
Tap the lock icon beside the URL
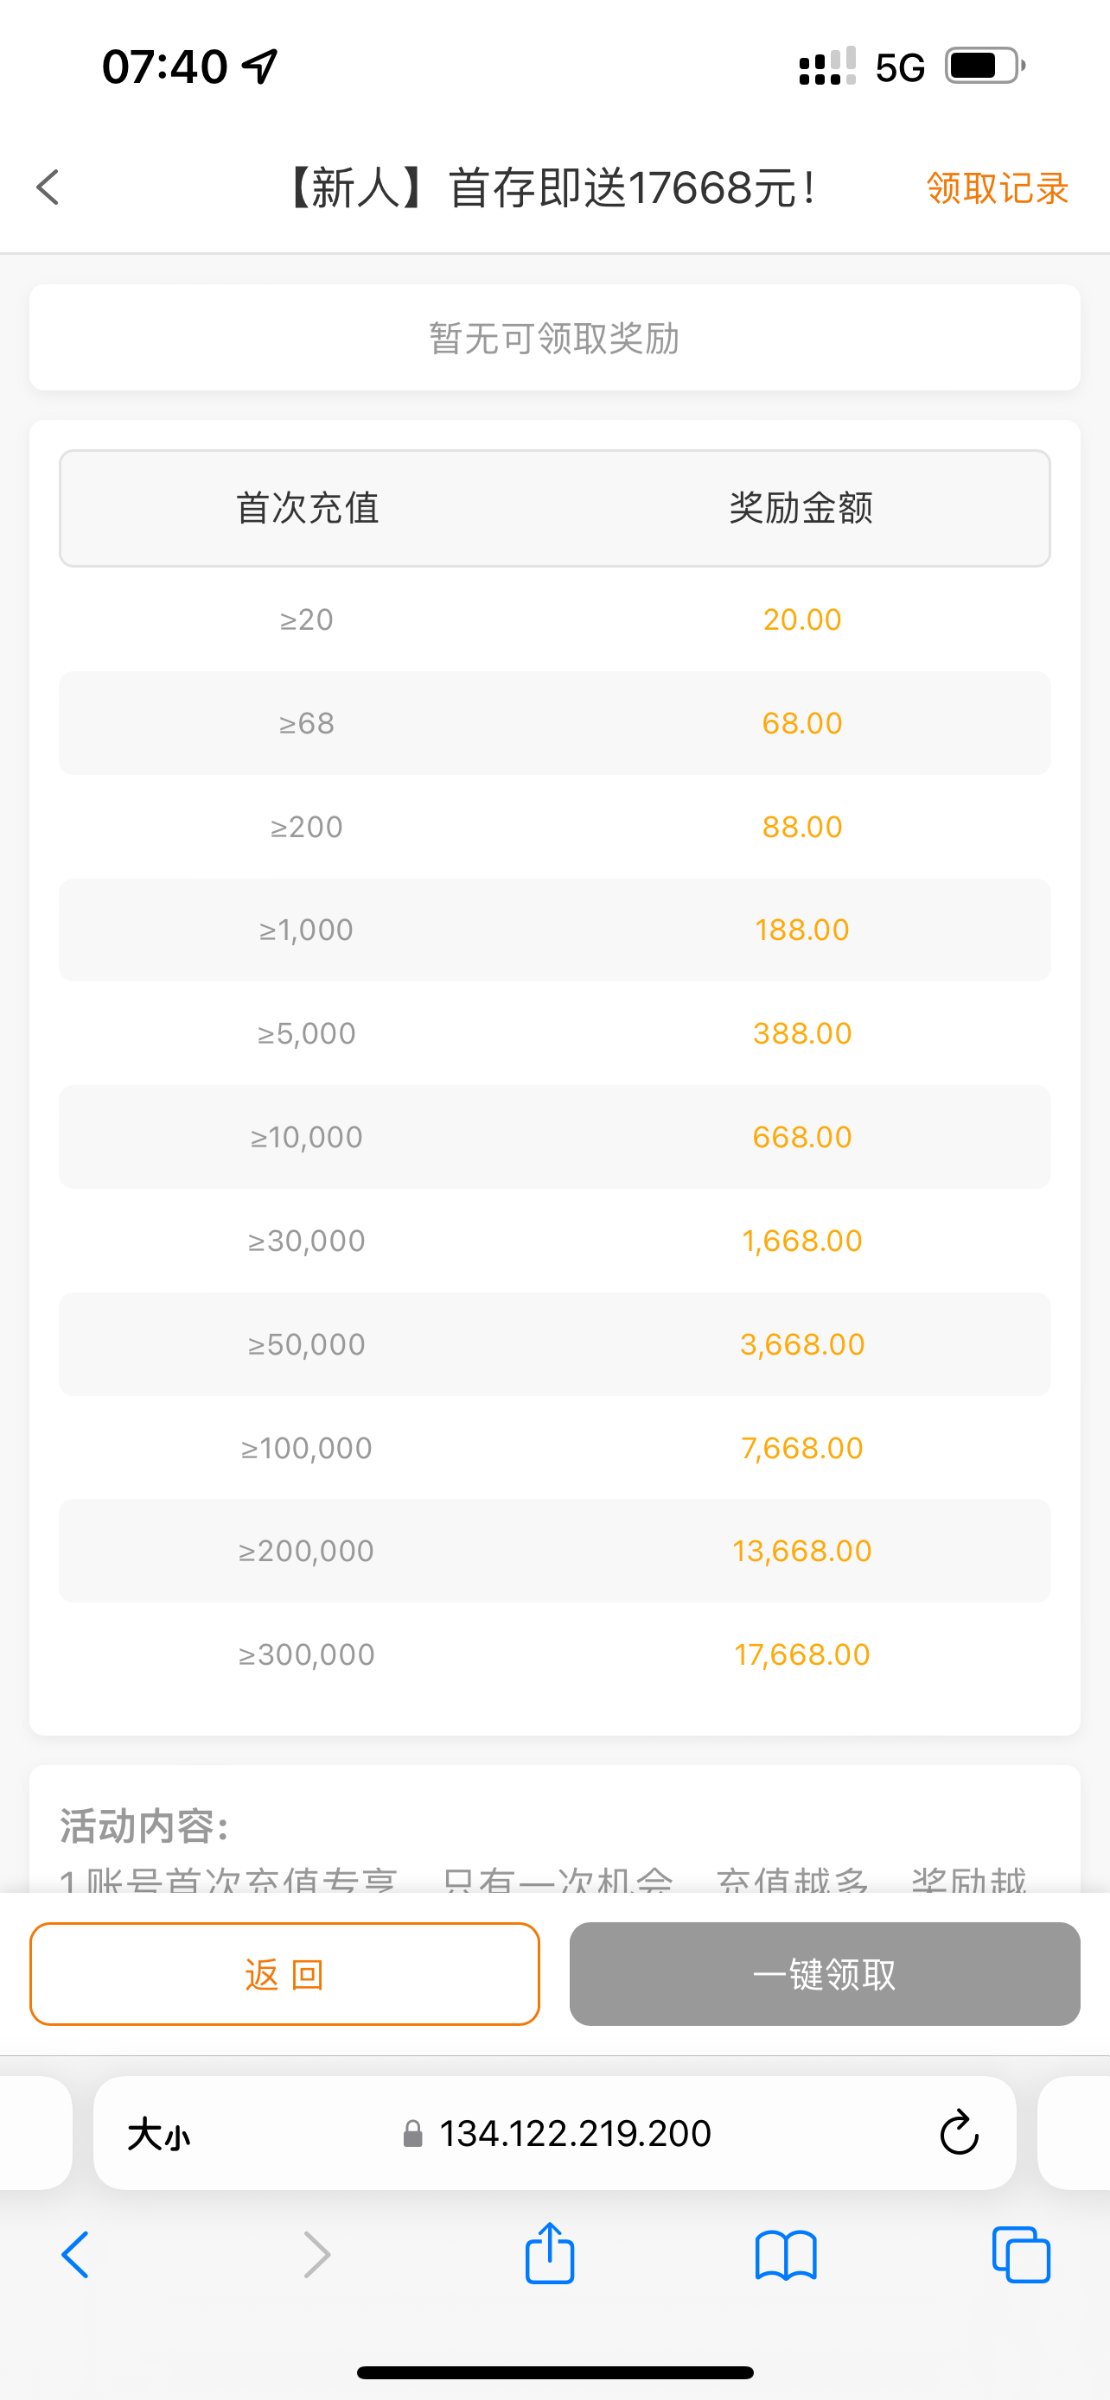coord(412,2135)
